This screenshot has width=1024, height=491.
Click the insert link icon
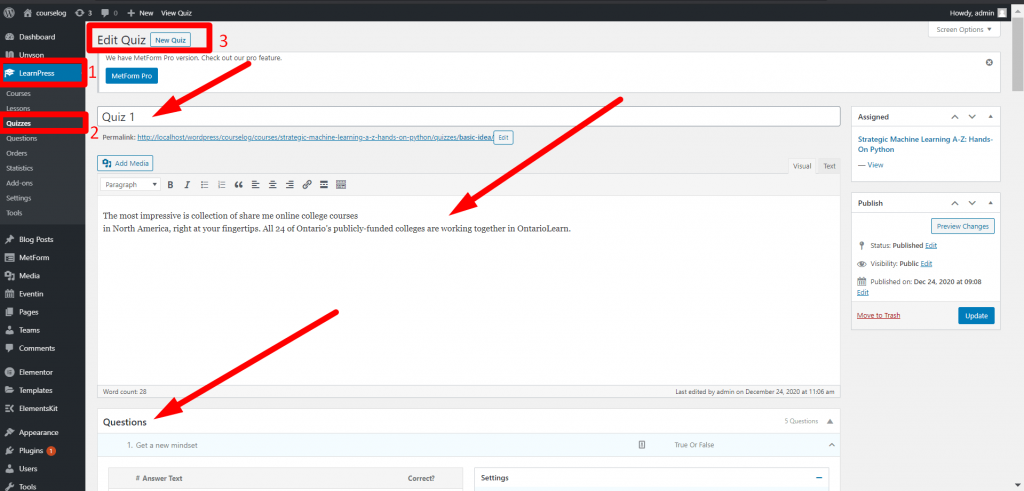click(306, 185)
